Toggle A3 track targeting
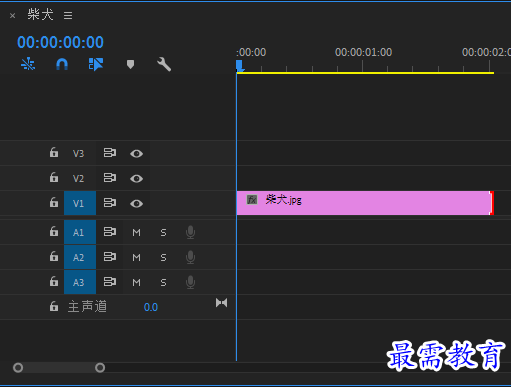 [80, 282]
